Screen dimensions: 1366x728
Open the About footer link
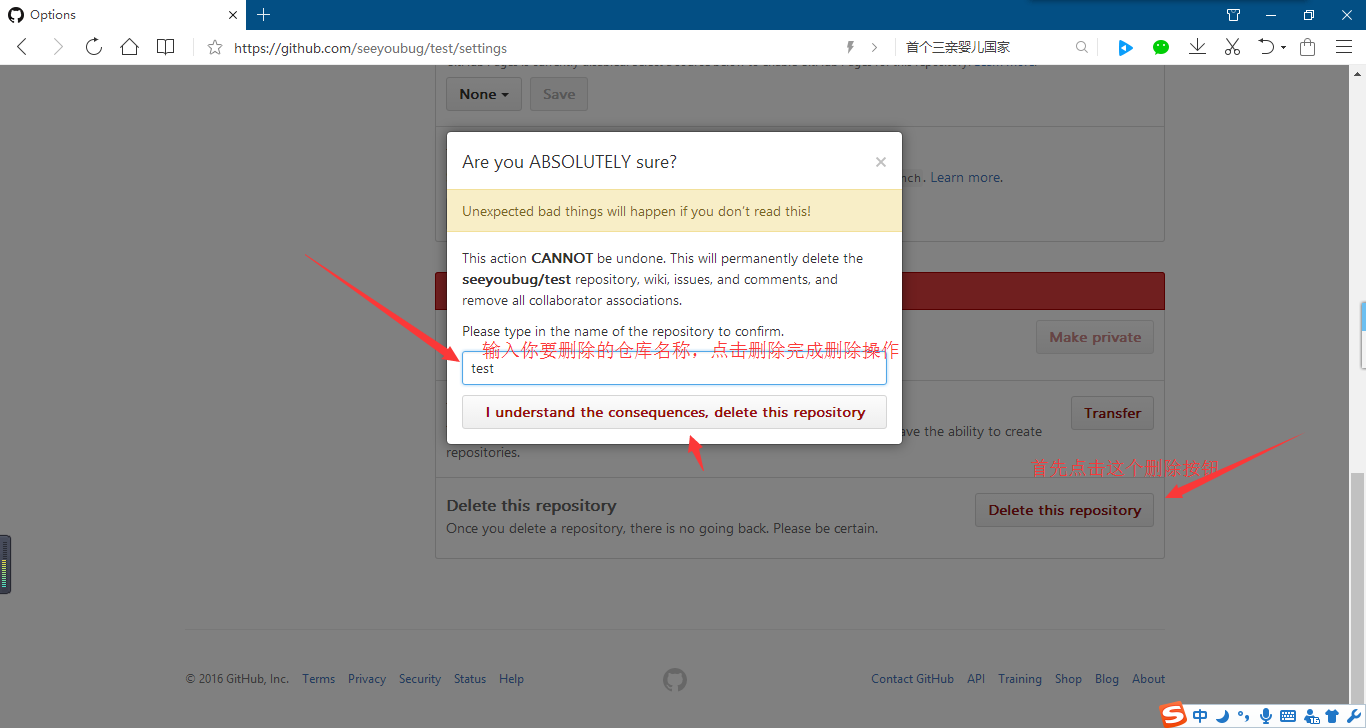1149,679
